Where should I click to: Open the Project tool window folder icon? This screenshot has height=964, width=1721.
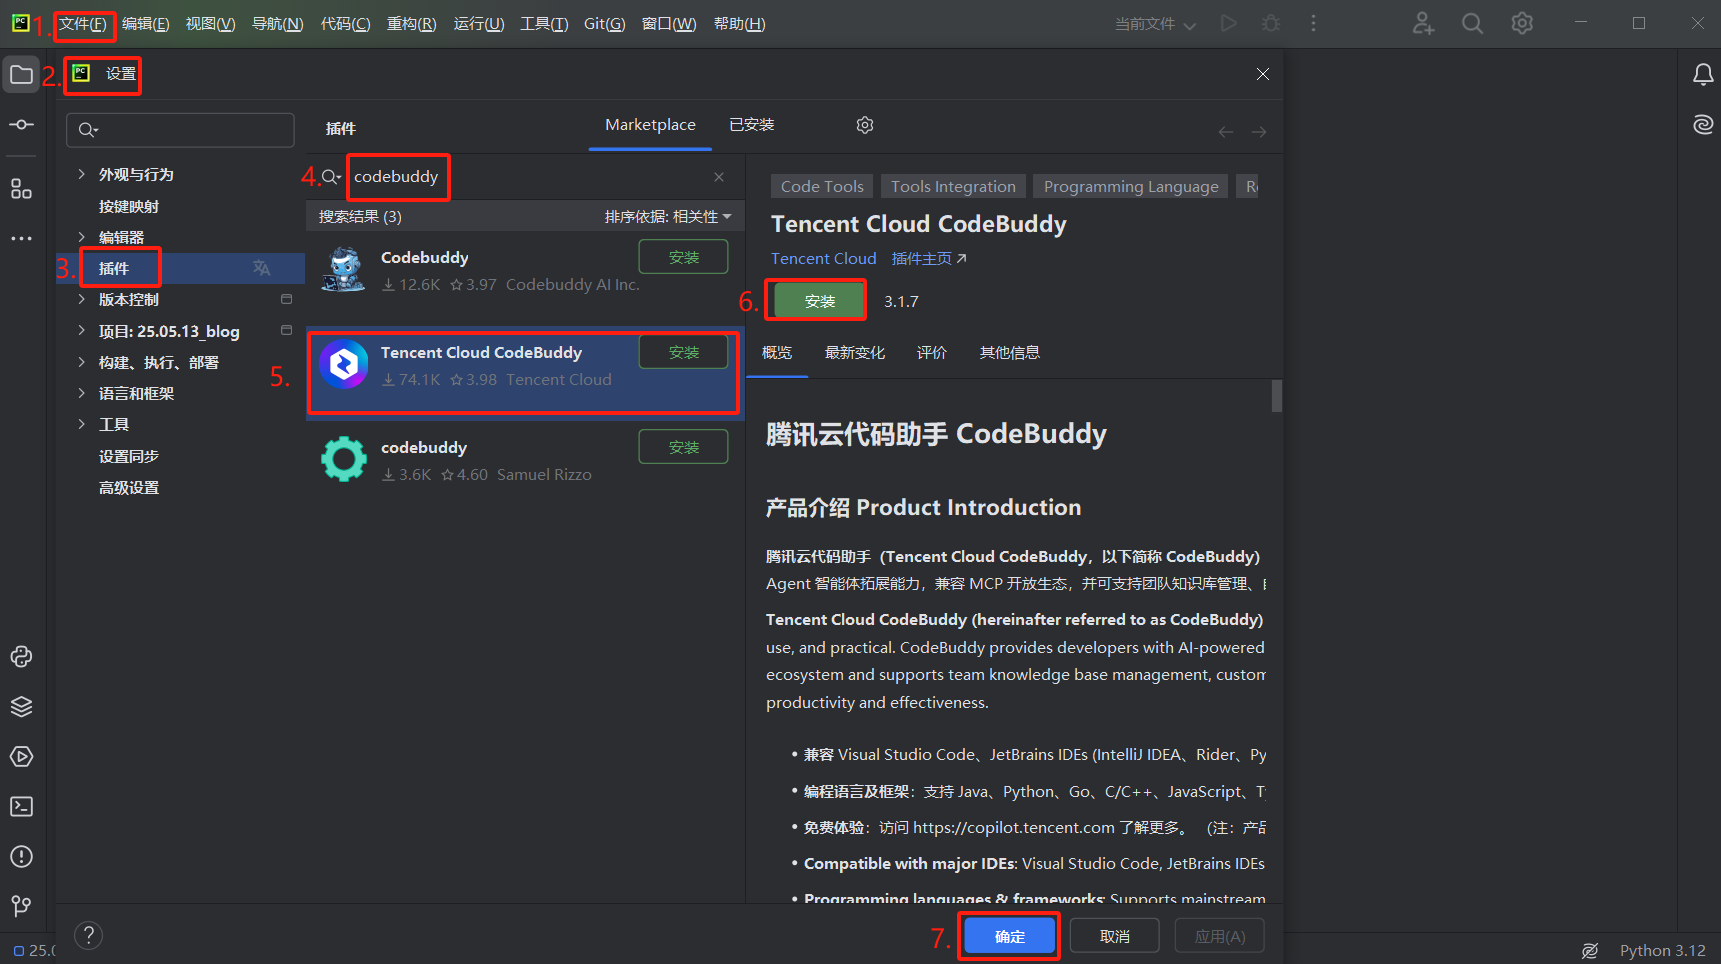coord(21,75)
